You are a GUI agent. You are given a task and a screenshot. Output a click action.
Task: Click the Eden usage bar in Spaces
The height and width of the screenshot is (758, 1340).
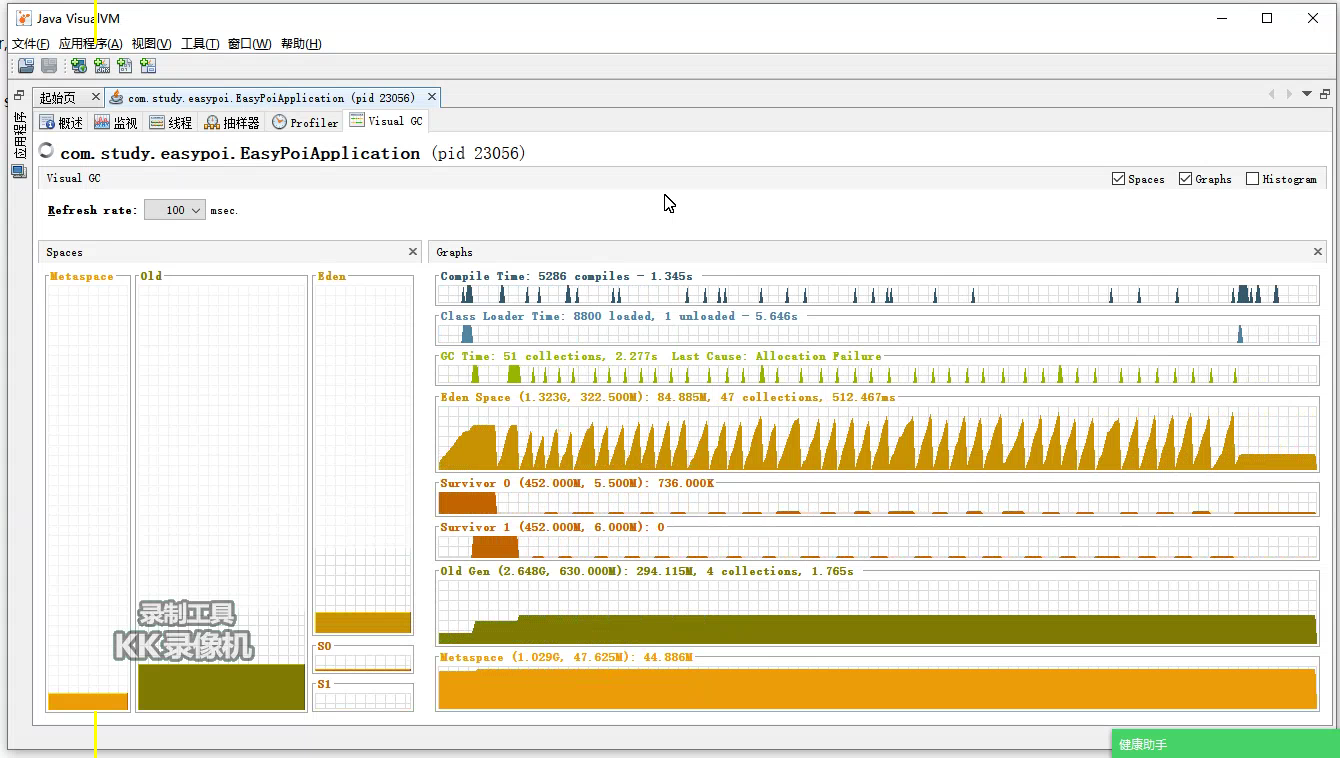tap(363, 622)
